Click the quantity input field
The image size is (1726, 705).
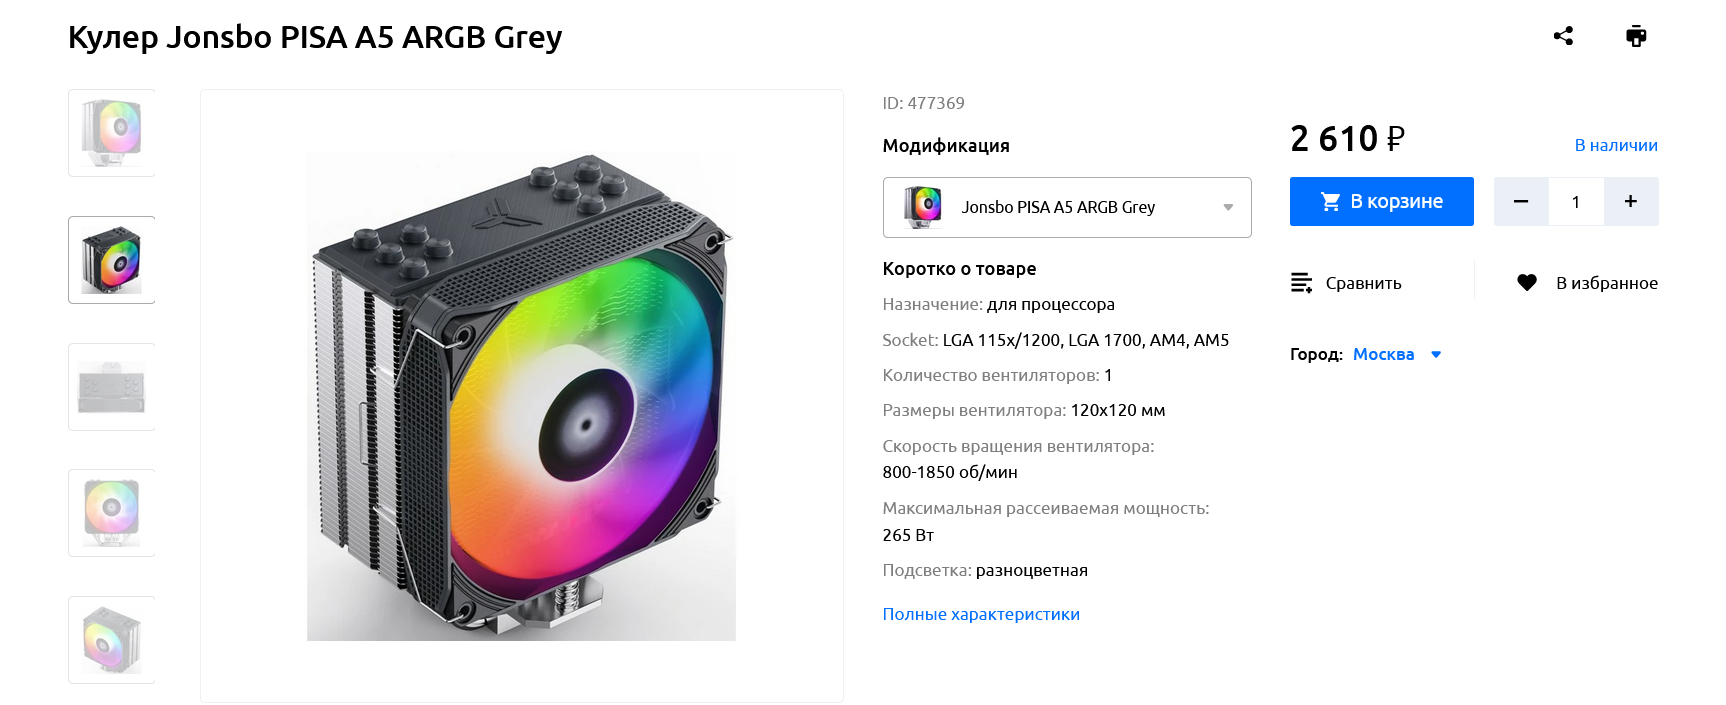1576,202
